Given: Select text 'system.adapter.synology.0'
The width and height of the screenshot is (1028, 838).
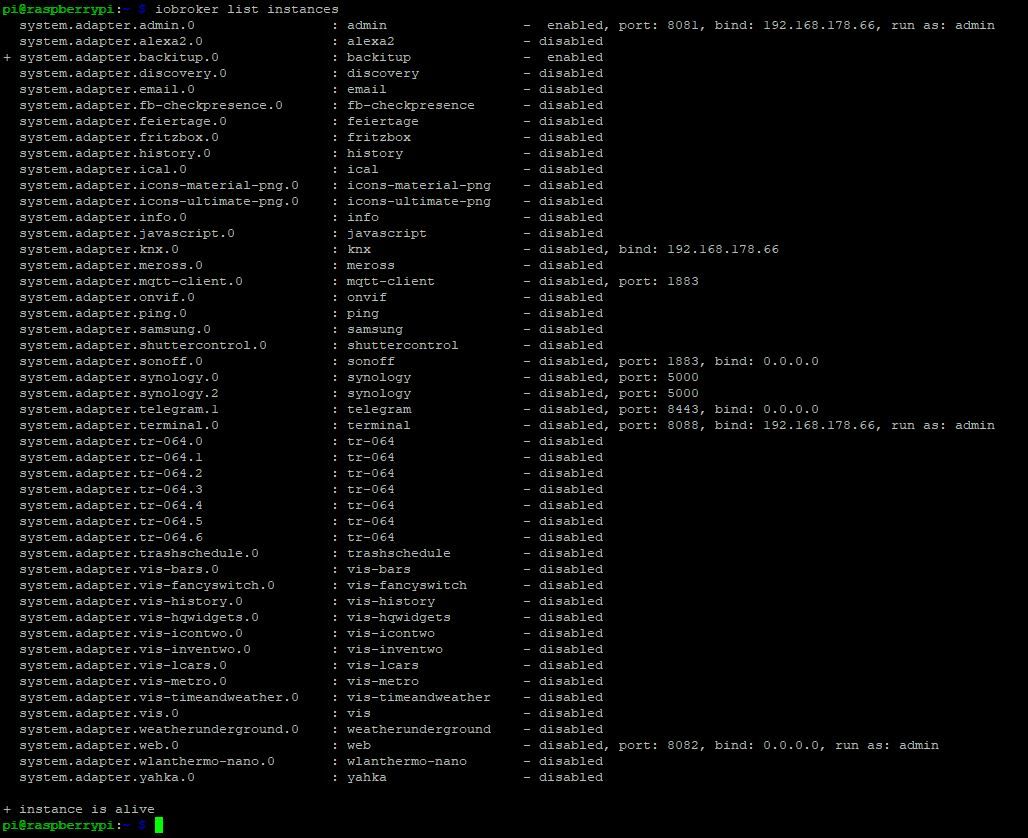Looking at the screenshot, I should (x=119, y=377).
